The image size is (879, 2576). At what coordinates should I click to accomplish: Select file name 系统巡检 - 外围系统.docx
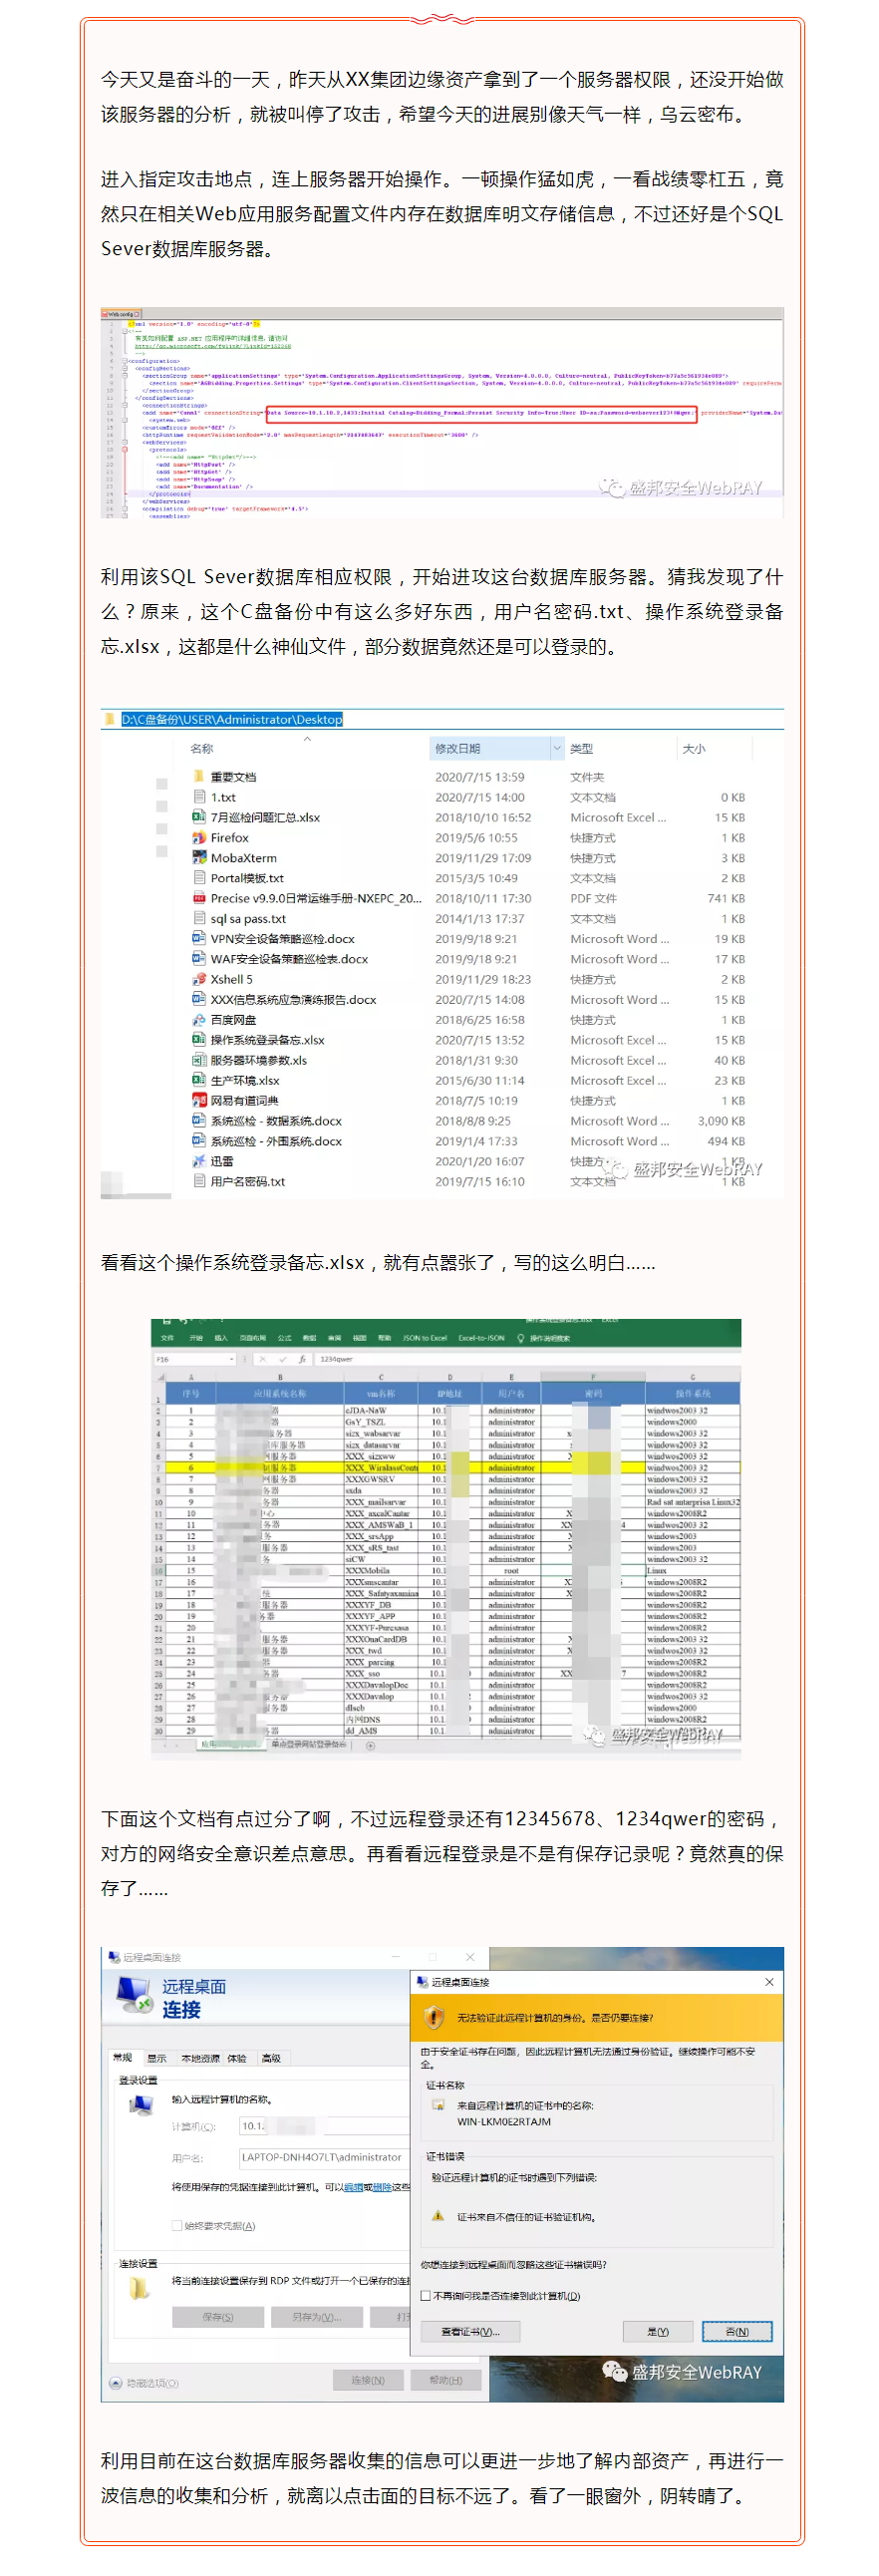276,1141
